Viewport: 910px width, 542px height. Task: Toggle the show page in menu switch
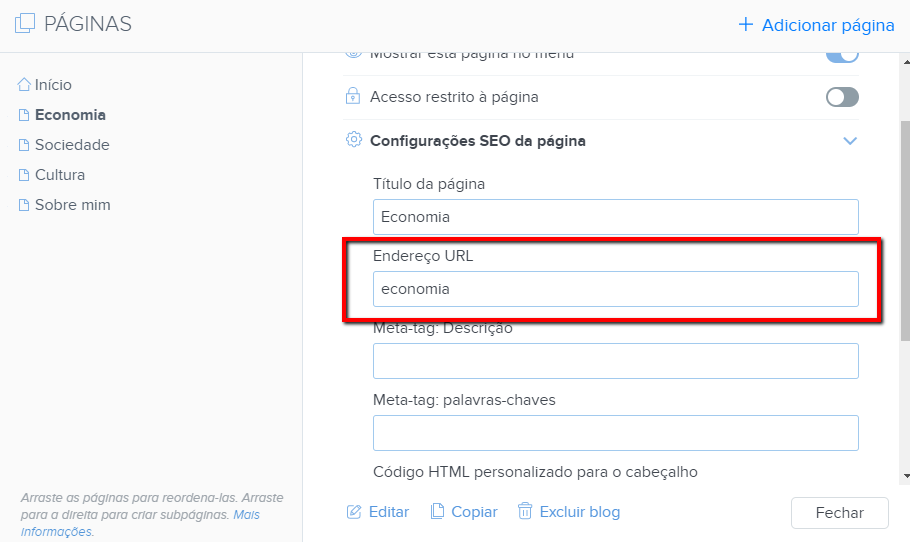[x=842, y=57]
